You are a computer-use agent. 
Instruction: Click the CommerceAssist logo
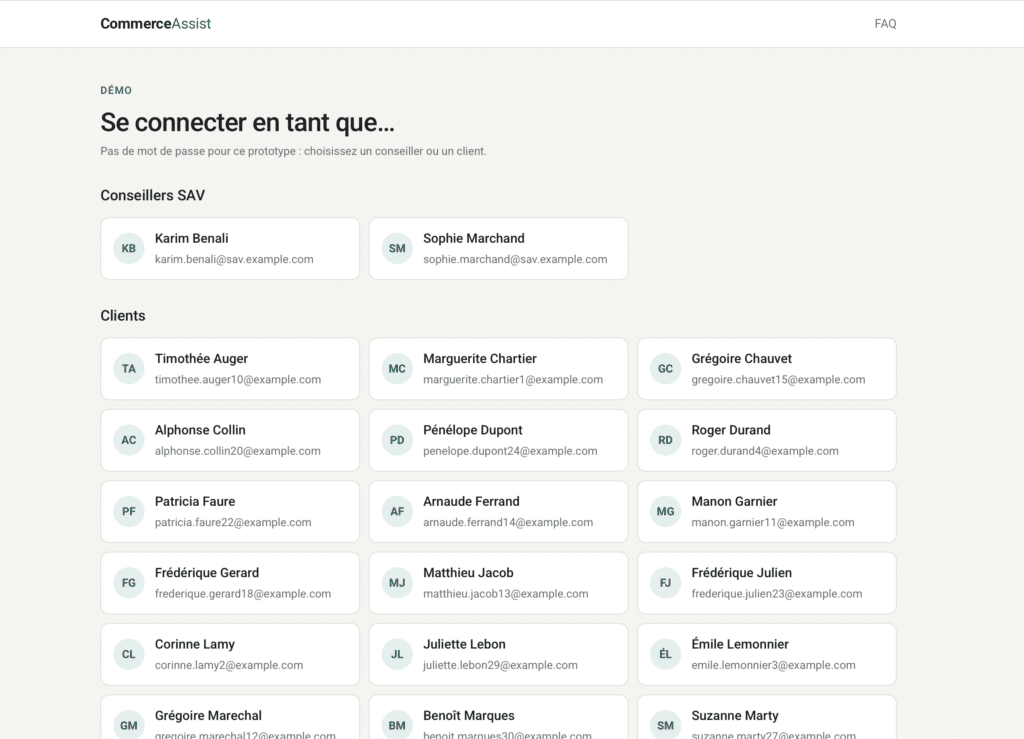(155, 24)
